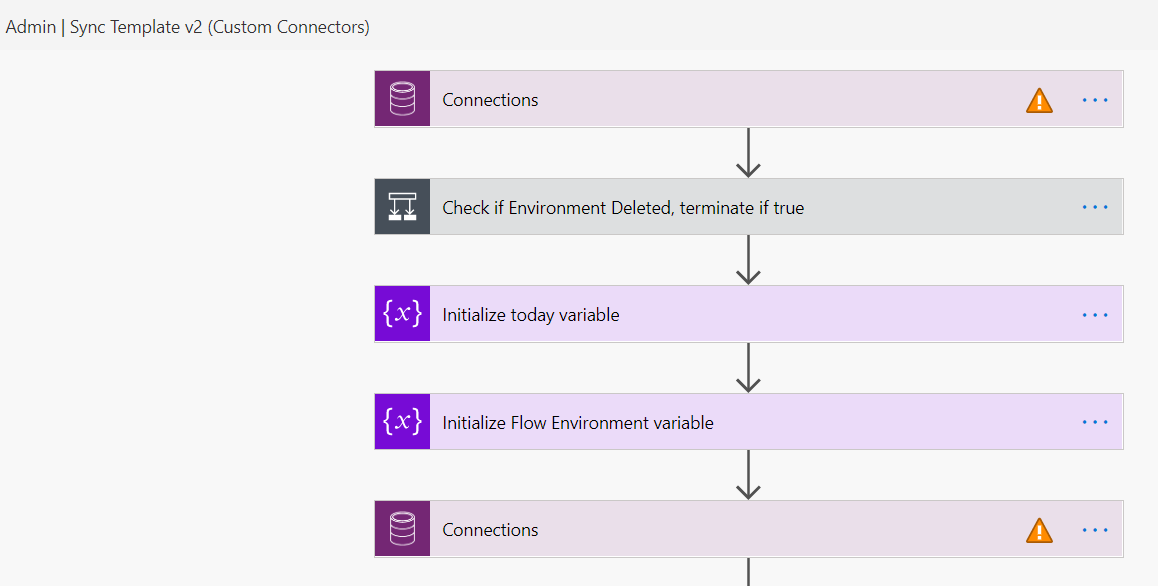Click the arrow below the second Connections action

(747, 575)
